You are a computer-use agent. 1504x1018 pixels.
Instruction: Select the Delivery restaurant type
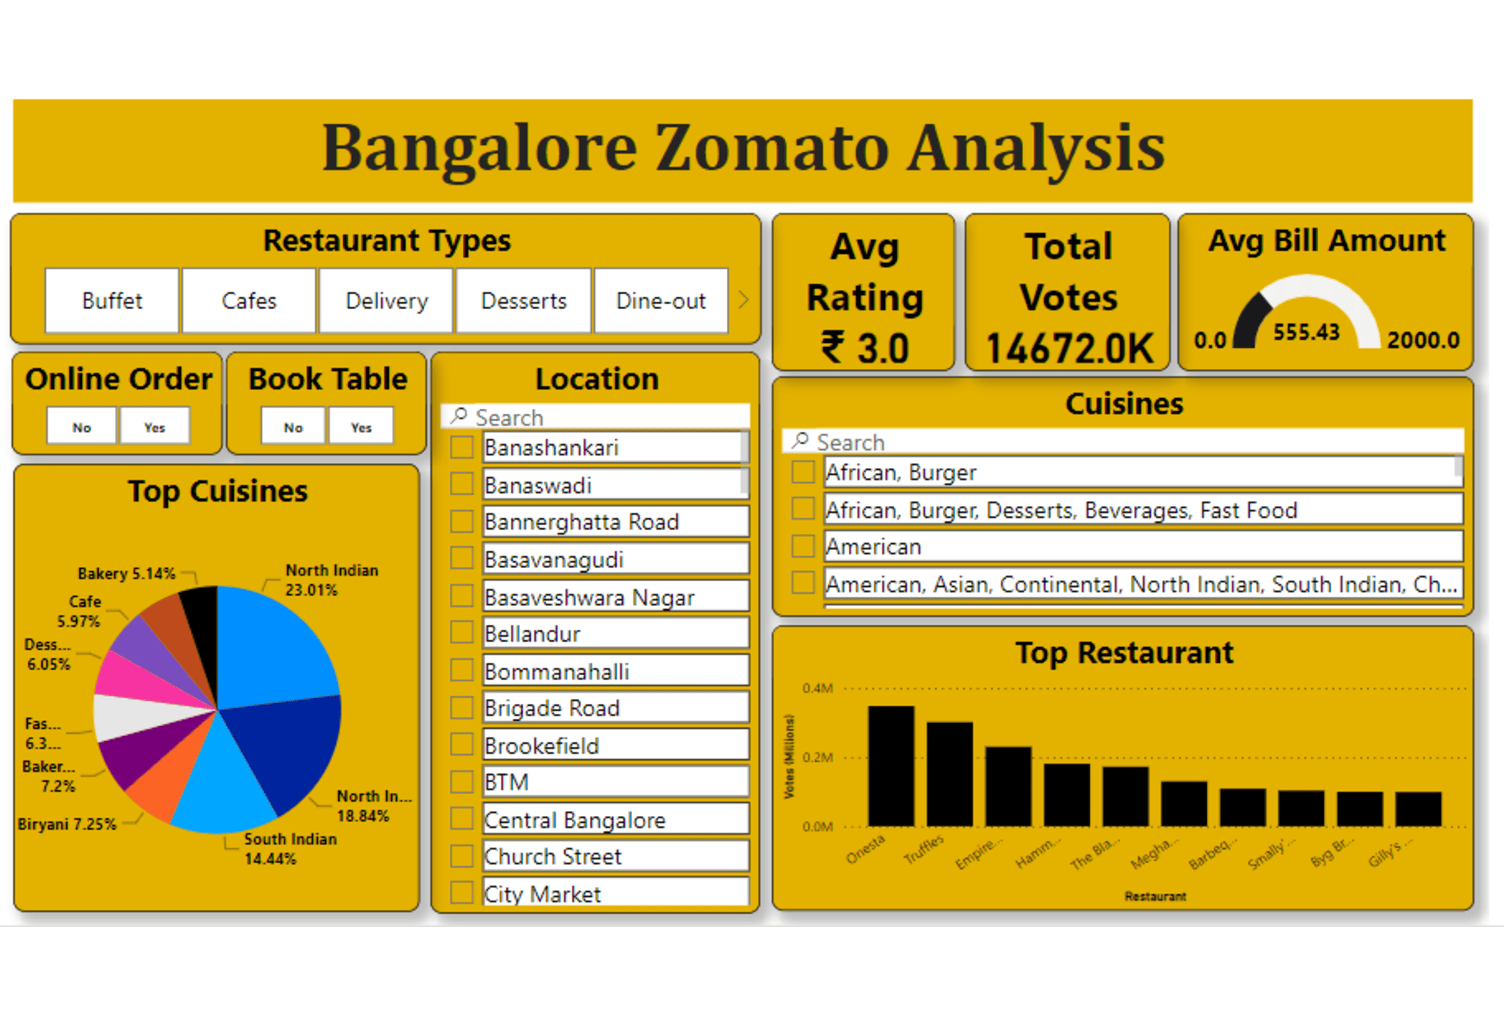(x=386, y=300)
